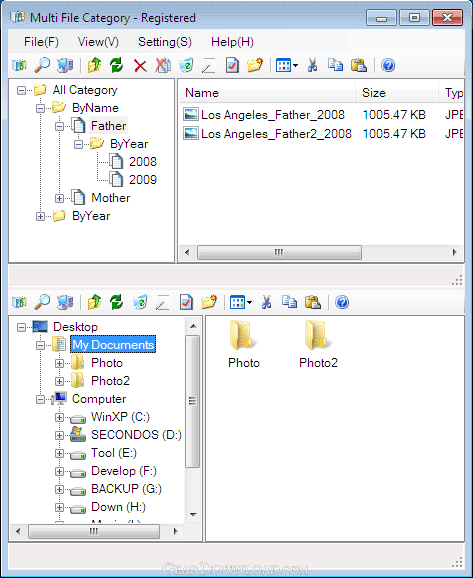Open the View(V) menu

point(98,42)
